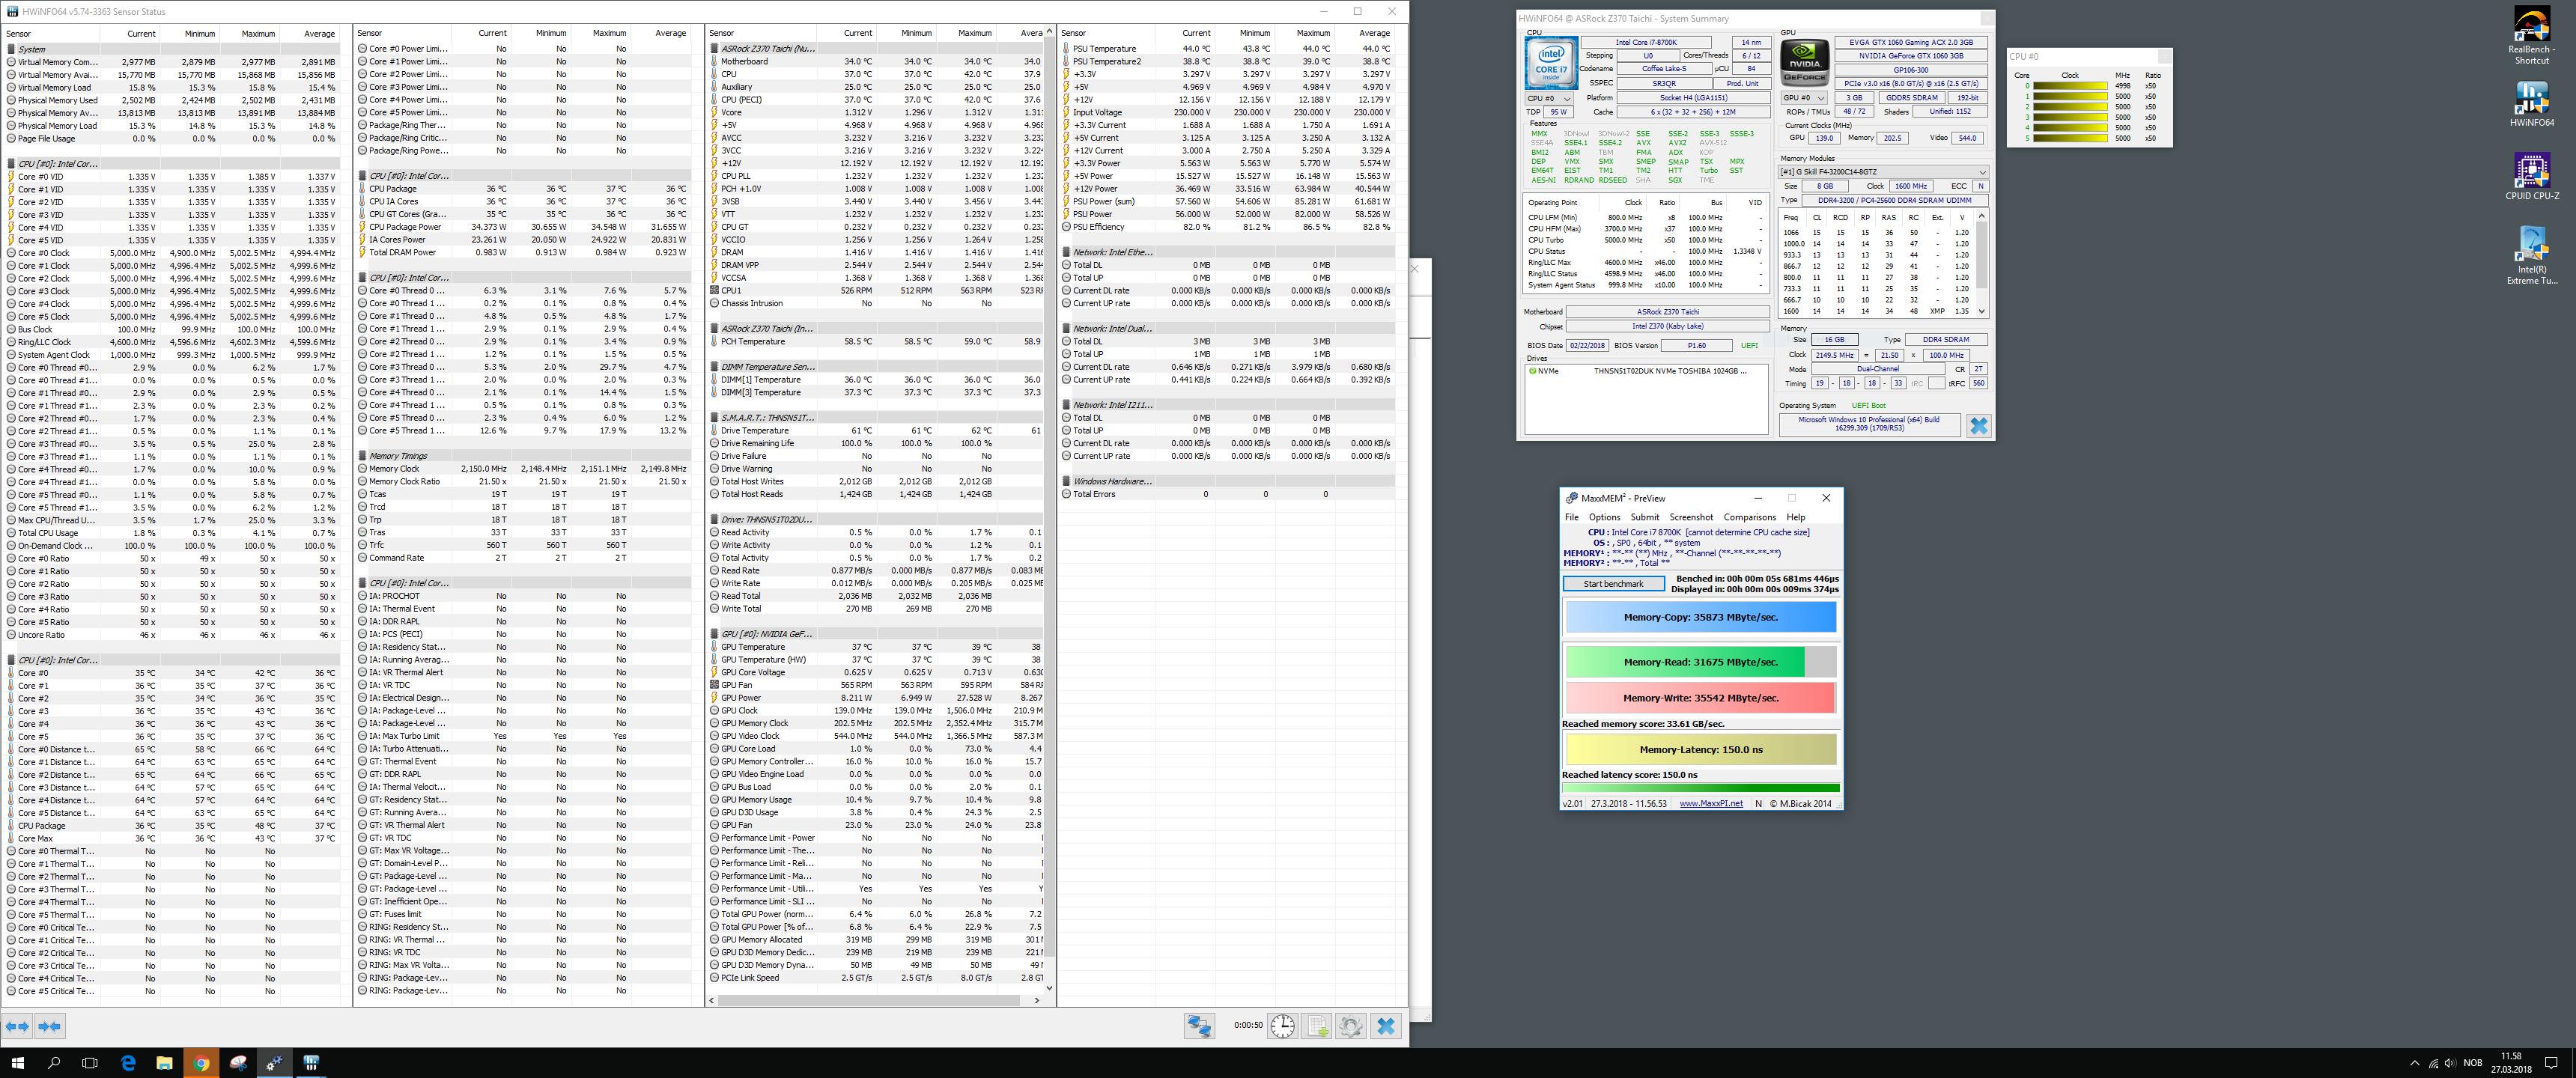Click the Memory-Write result bar

1700,698
